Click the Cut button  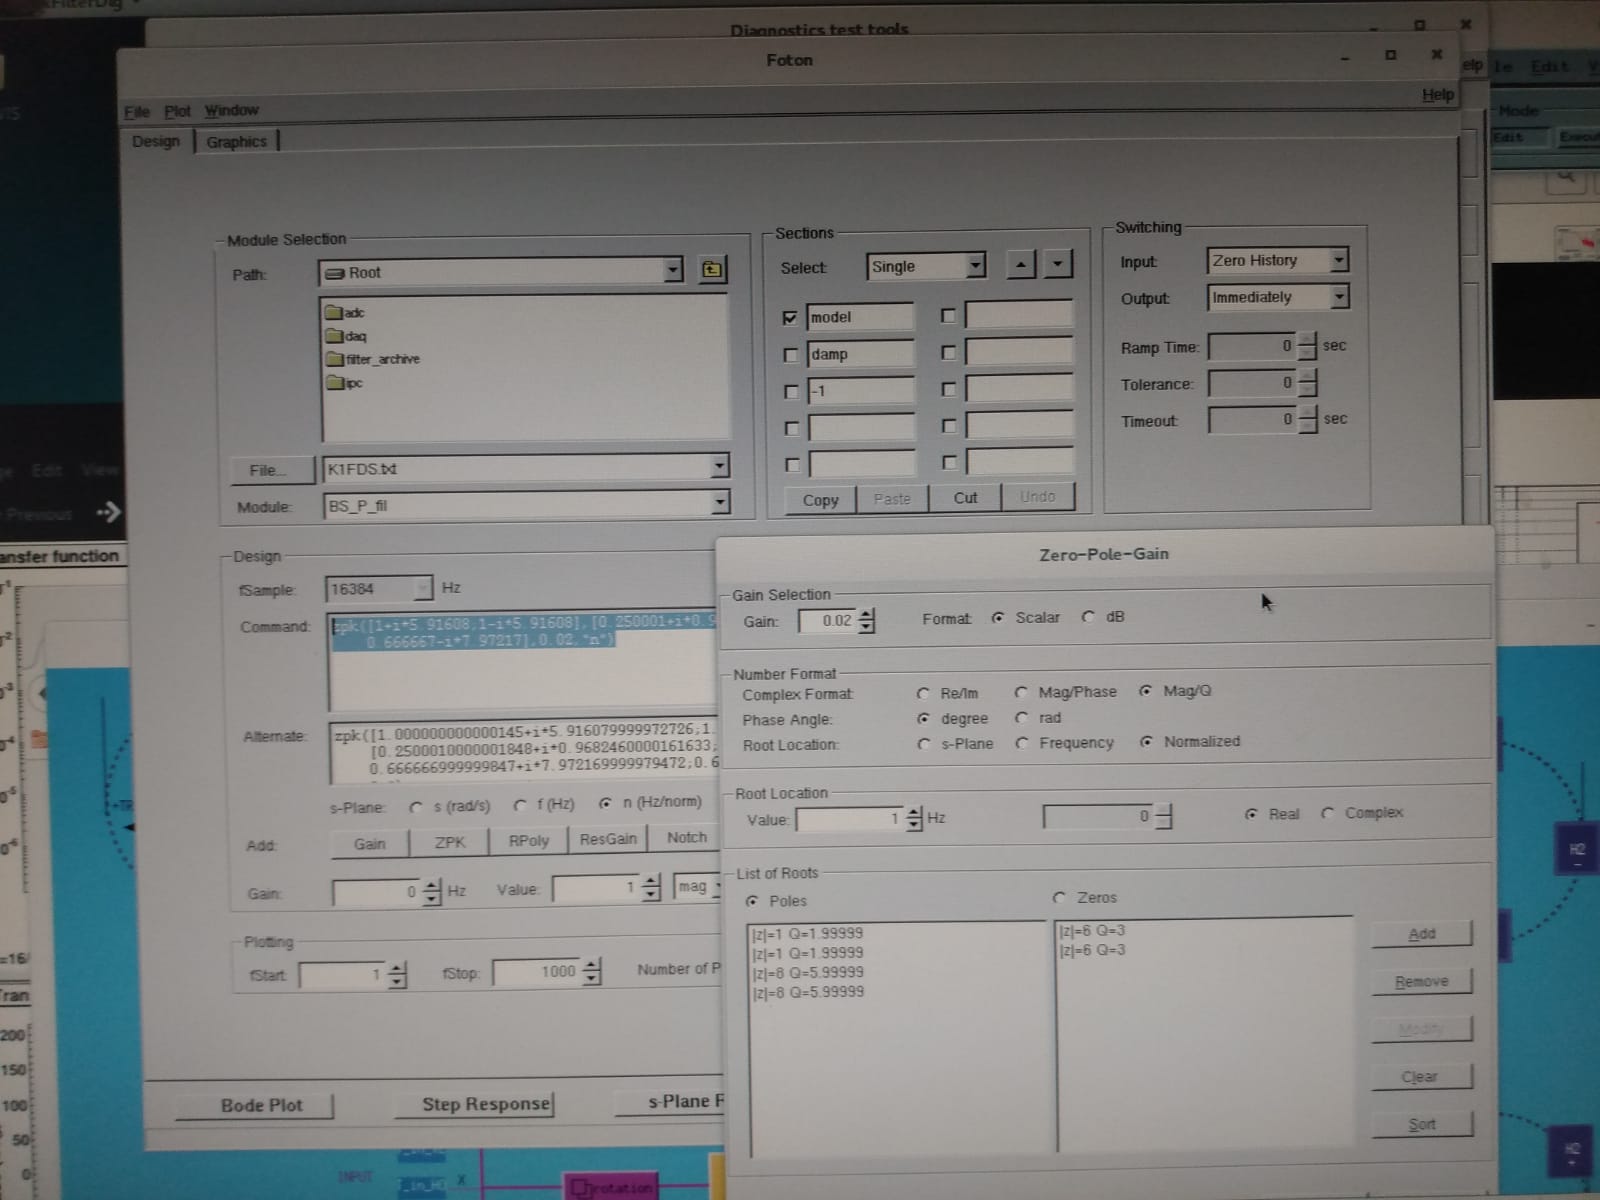click(965, 498)
